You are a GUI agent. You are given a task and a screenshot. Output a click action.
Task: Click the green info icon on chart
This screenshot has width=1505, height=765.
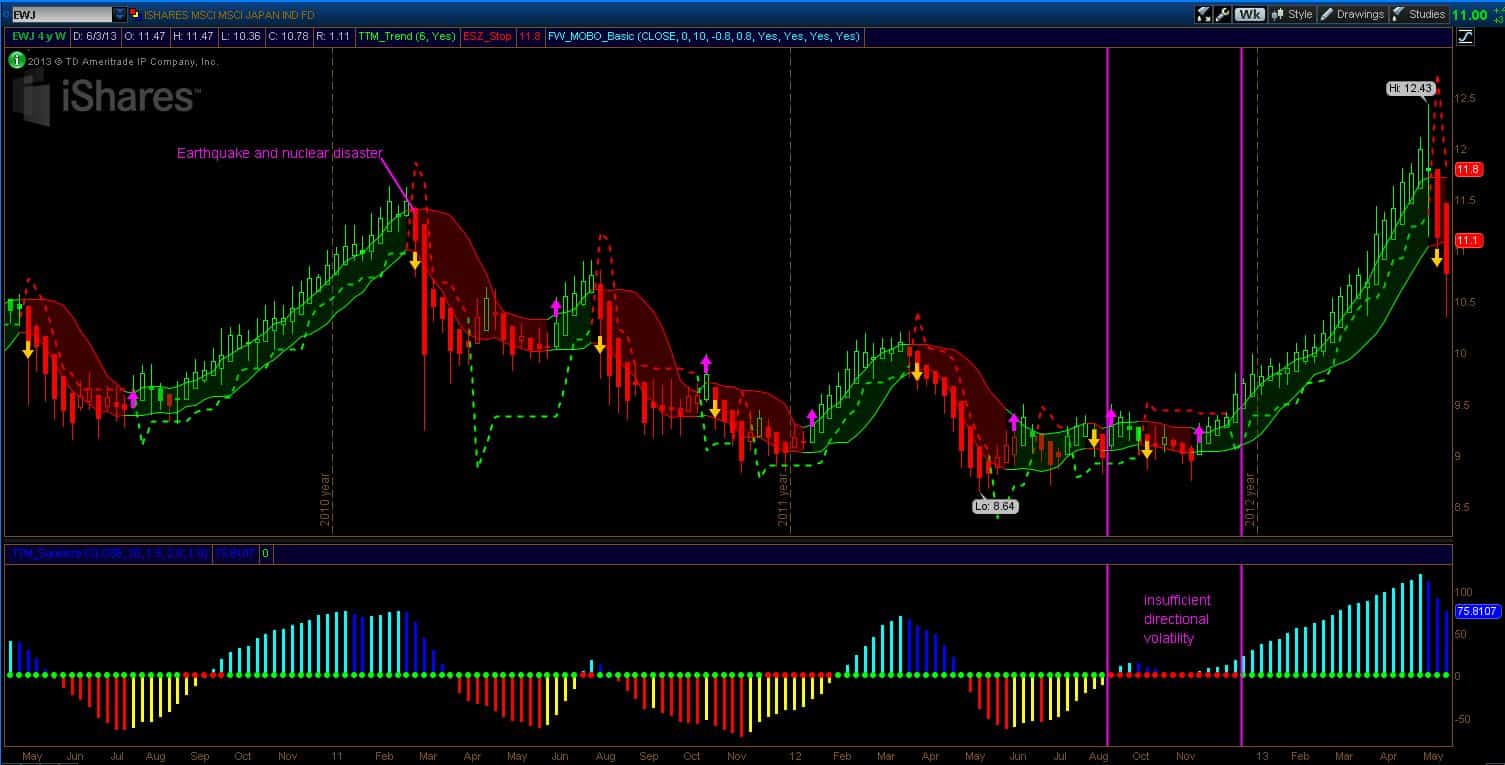[x=16, y=60]
